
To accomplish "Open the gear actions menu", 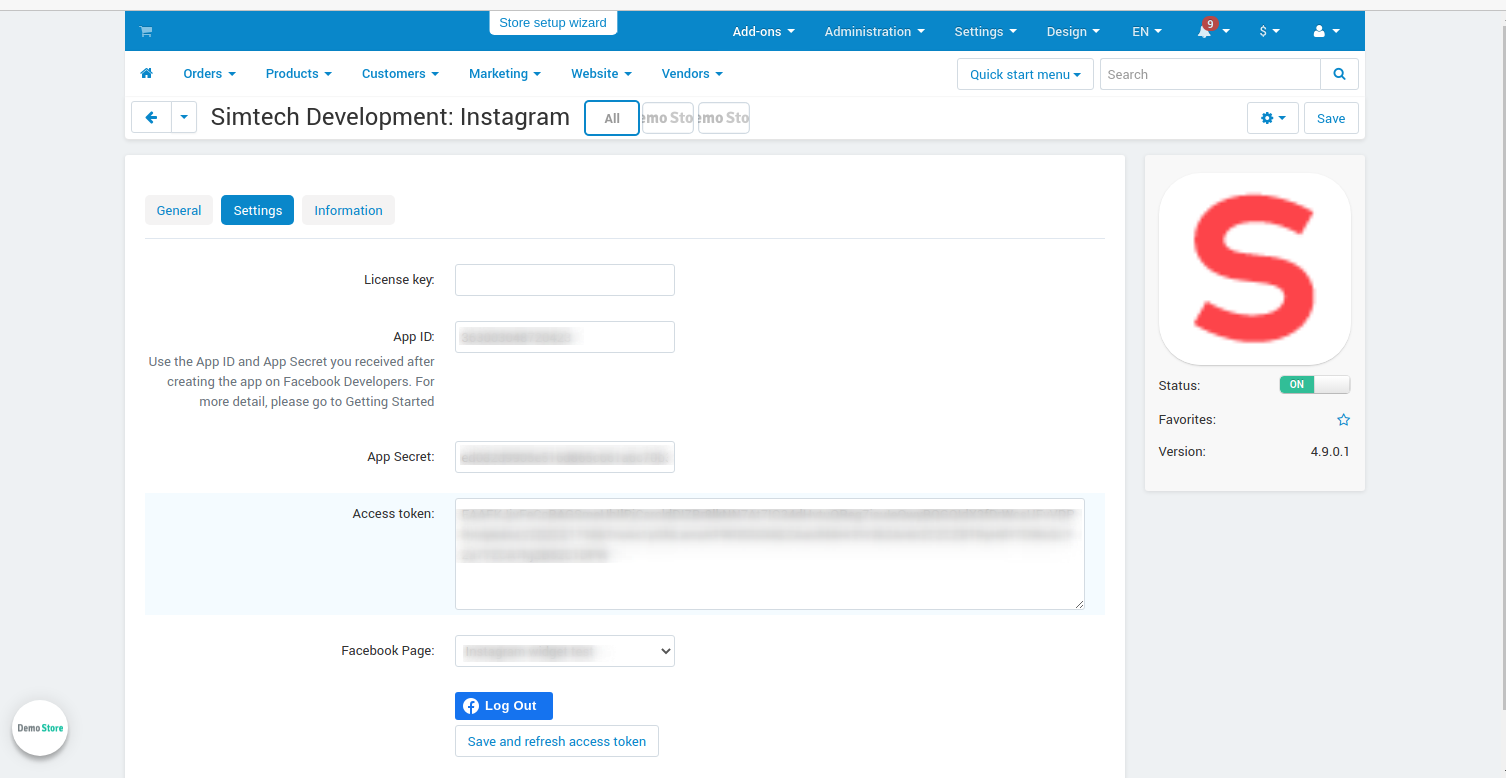I will pos(1273,118).
